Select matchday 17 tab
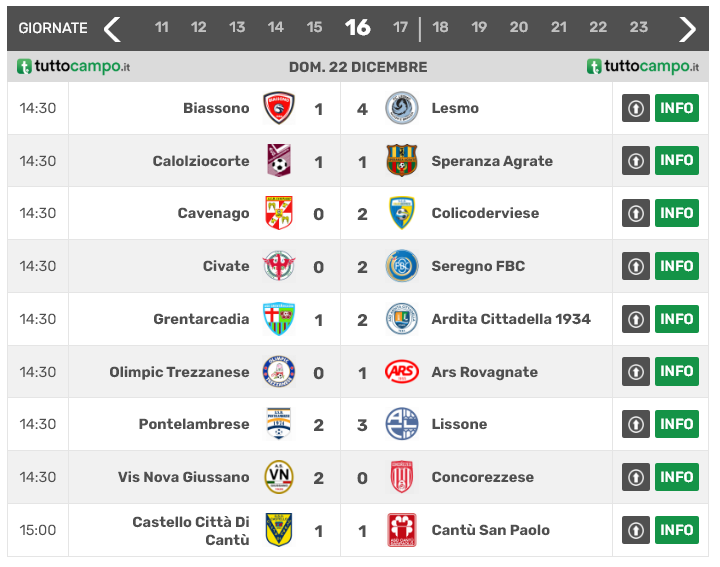 pyautogui.click(x=401, y=28)
